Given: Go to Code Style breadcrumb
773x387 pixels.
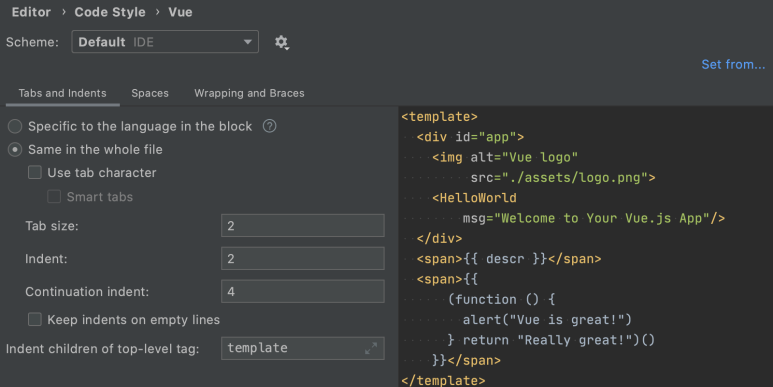Looking at the screenshot, I should tap(110, 12).
